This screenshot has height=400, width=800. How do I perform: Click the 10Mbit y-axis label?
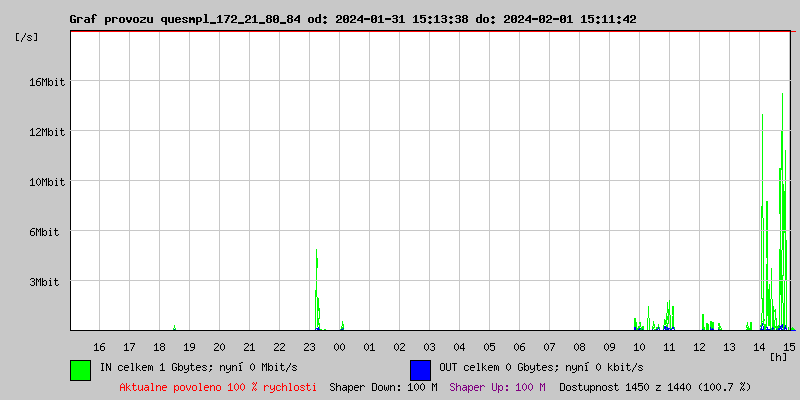coord(46,182)
